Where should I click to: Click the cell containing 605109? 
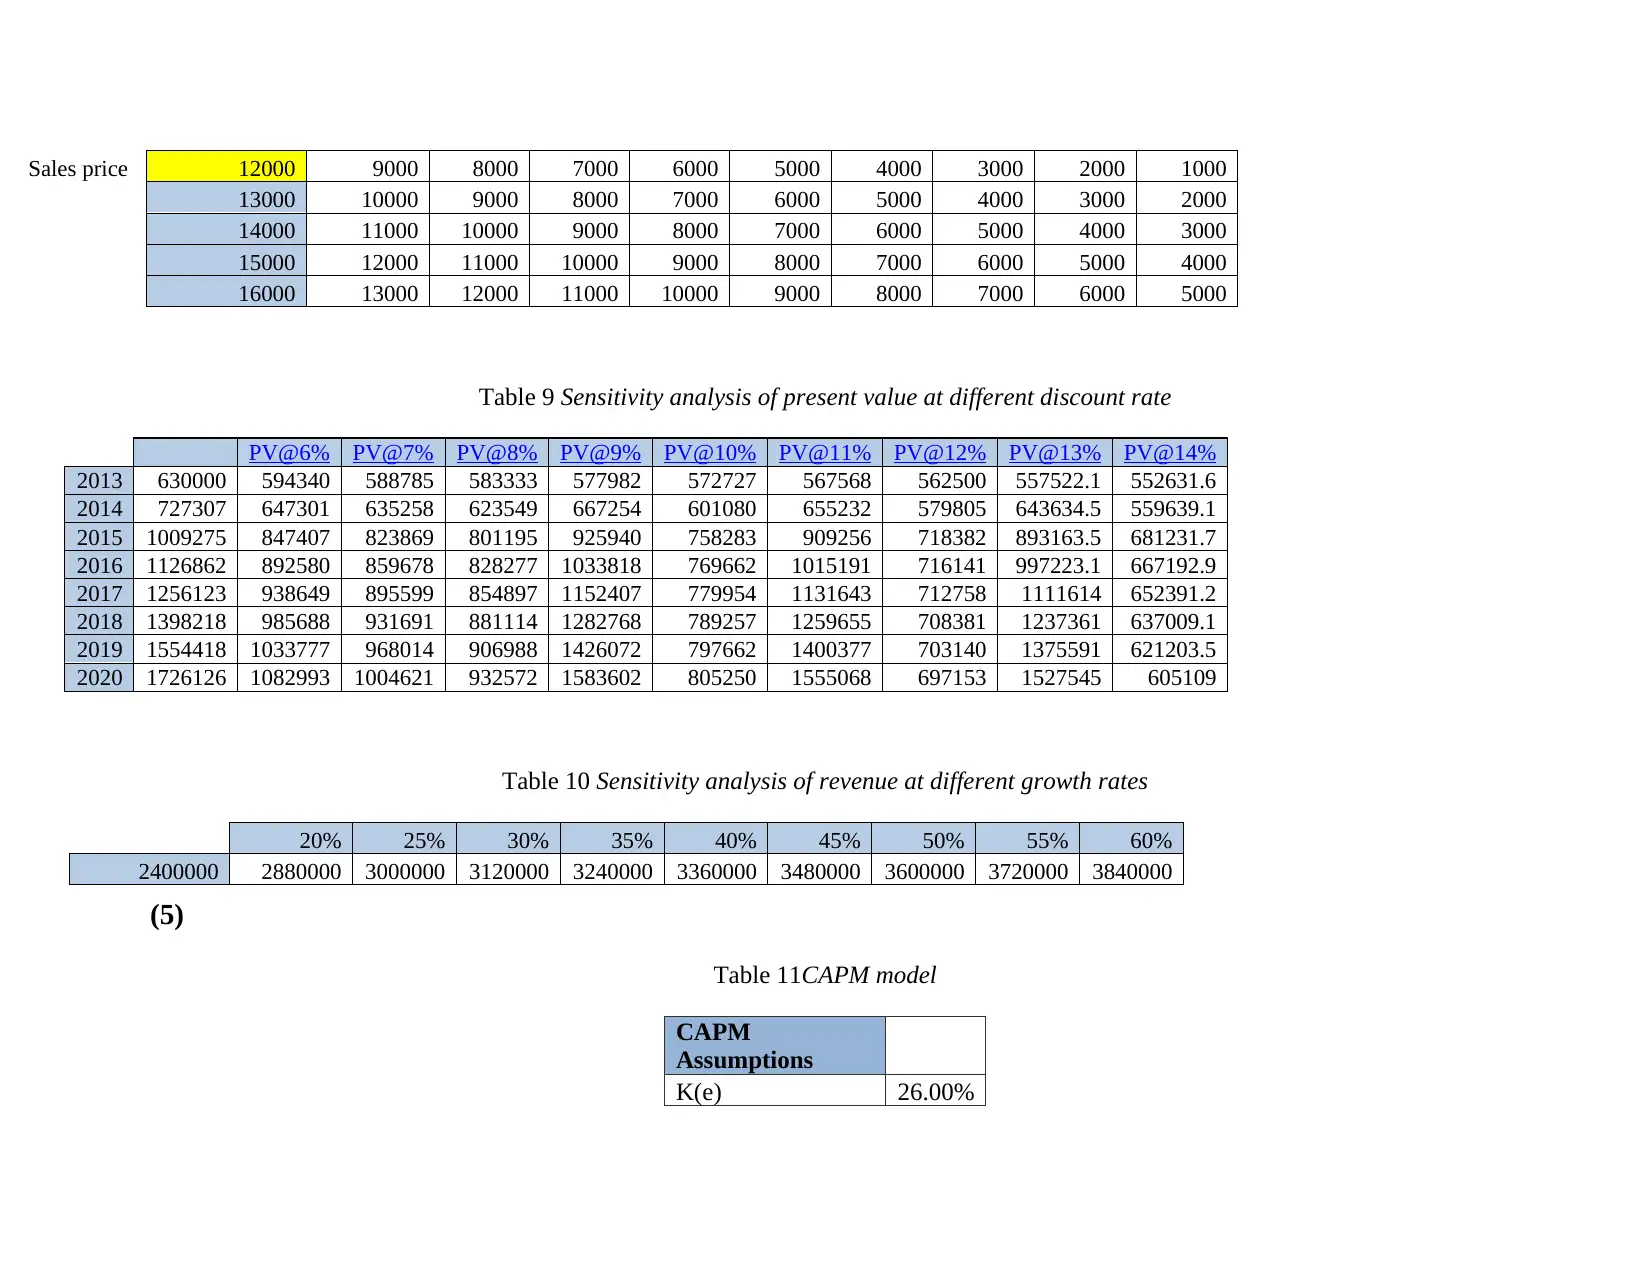[1170, 677]
